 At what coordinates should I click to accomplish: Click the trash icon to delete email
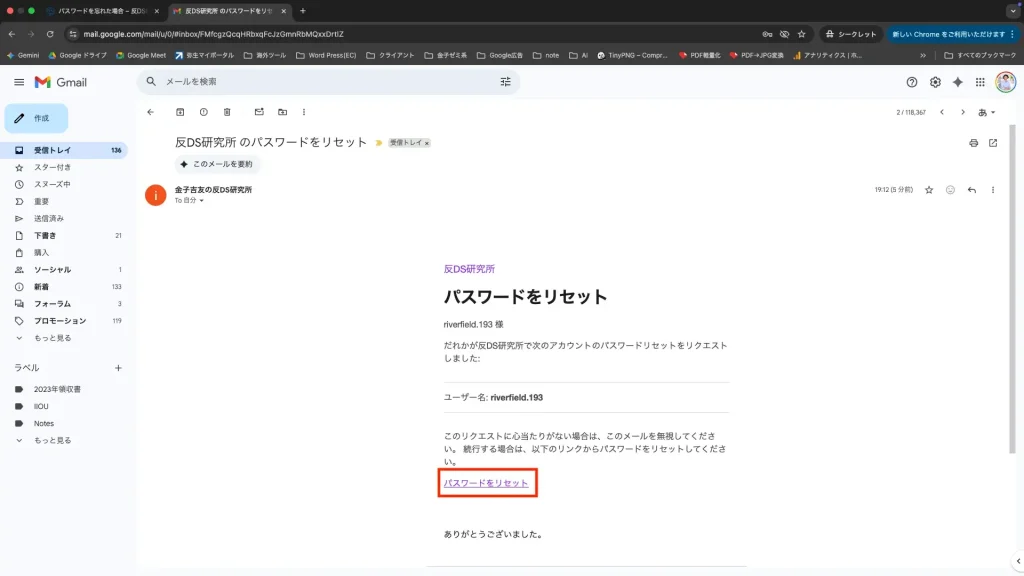click(x=228, y=112)
